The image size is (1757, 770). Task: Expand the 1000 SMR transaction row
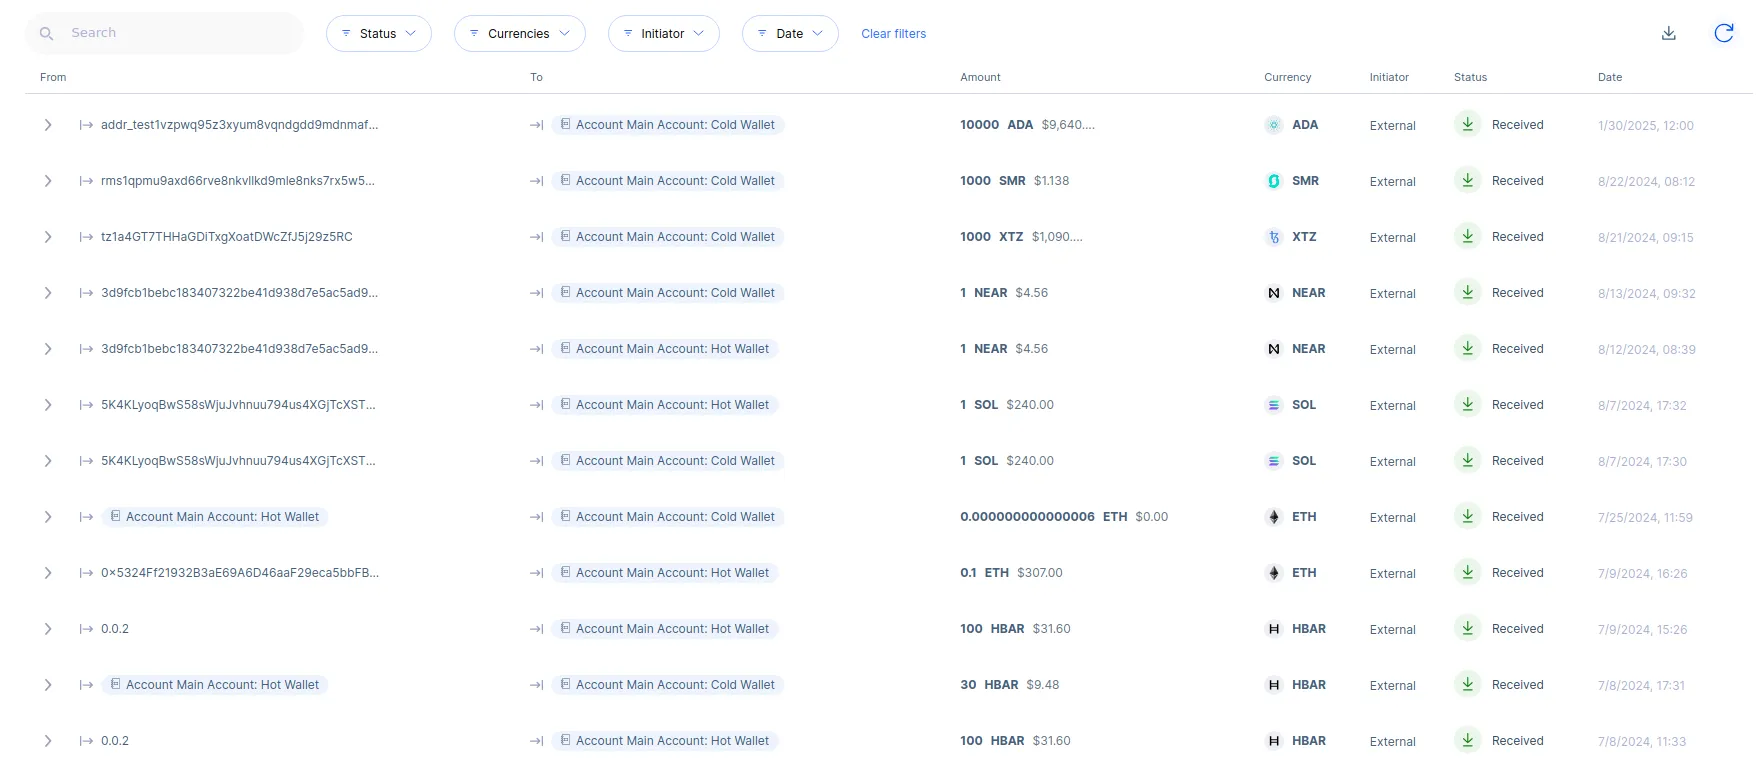[x=48, y=181]
